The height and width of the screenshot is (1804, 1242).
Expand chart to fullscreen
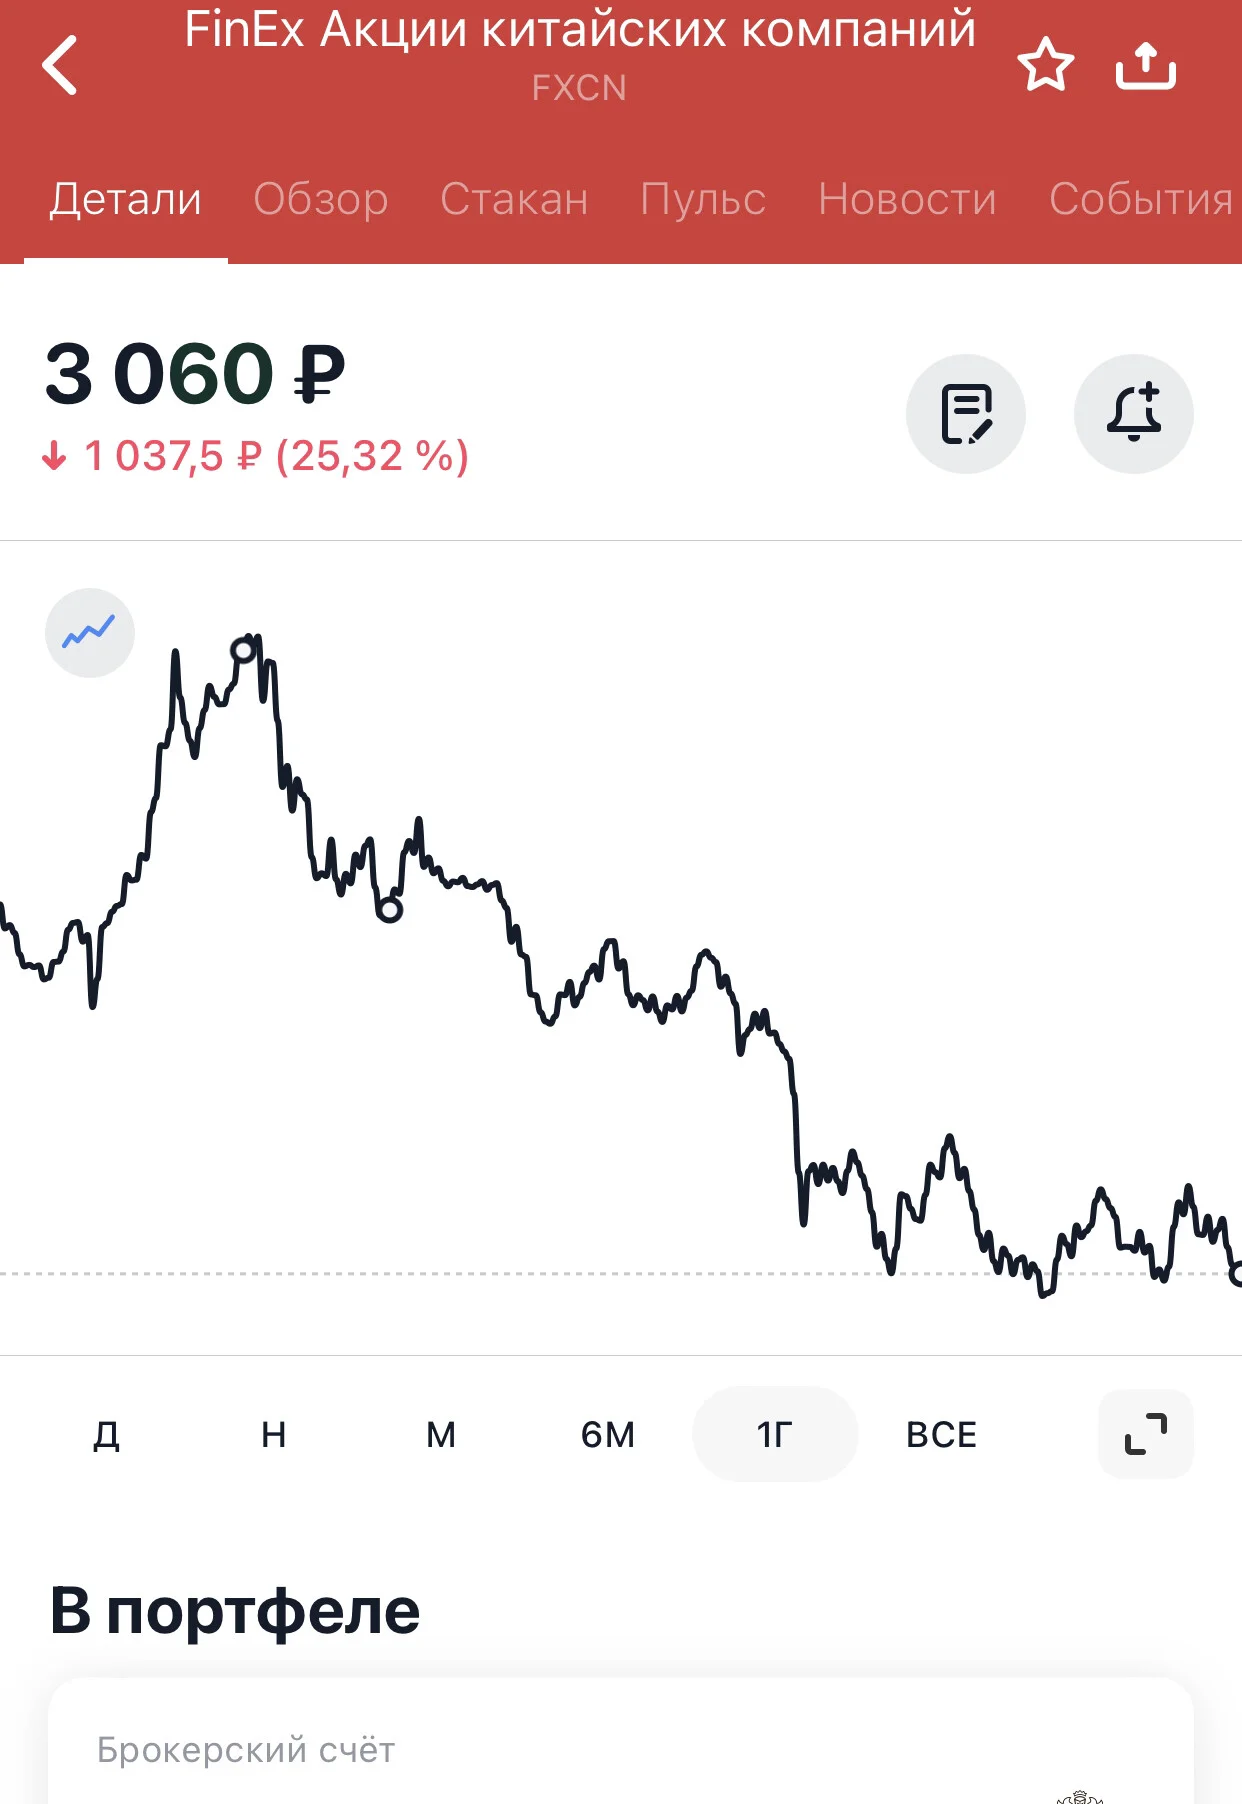[x=1146, y=1434]
